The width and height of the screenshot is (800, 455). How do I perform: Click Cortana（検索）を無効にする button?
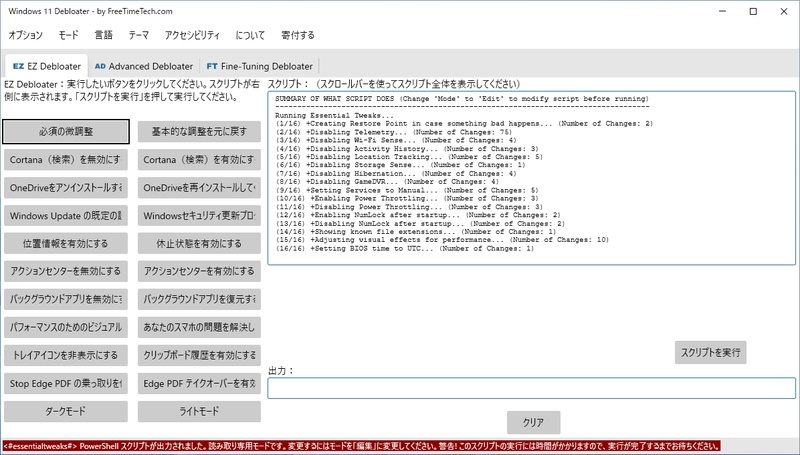(x=66, y=160)
